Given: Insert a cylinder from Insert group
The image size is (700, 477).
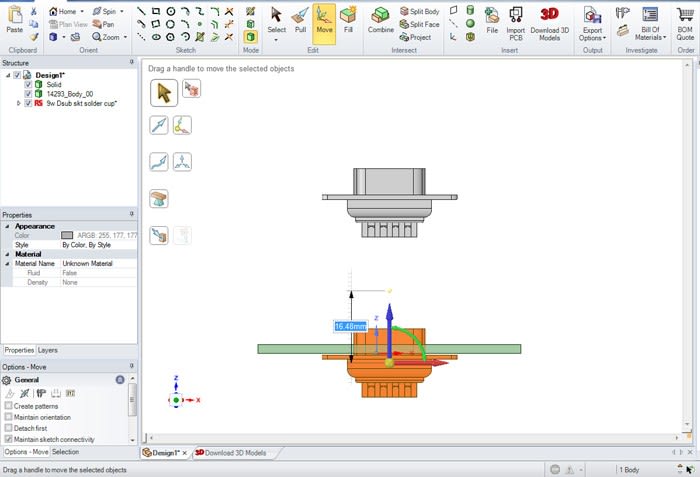Looking at the screenshot, I should tap(470, 10).
